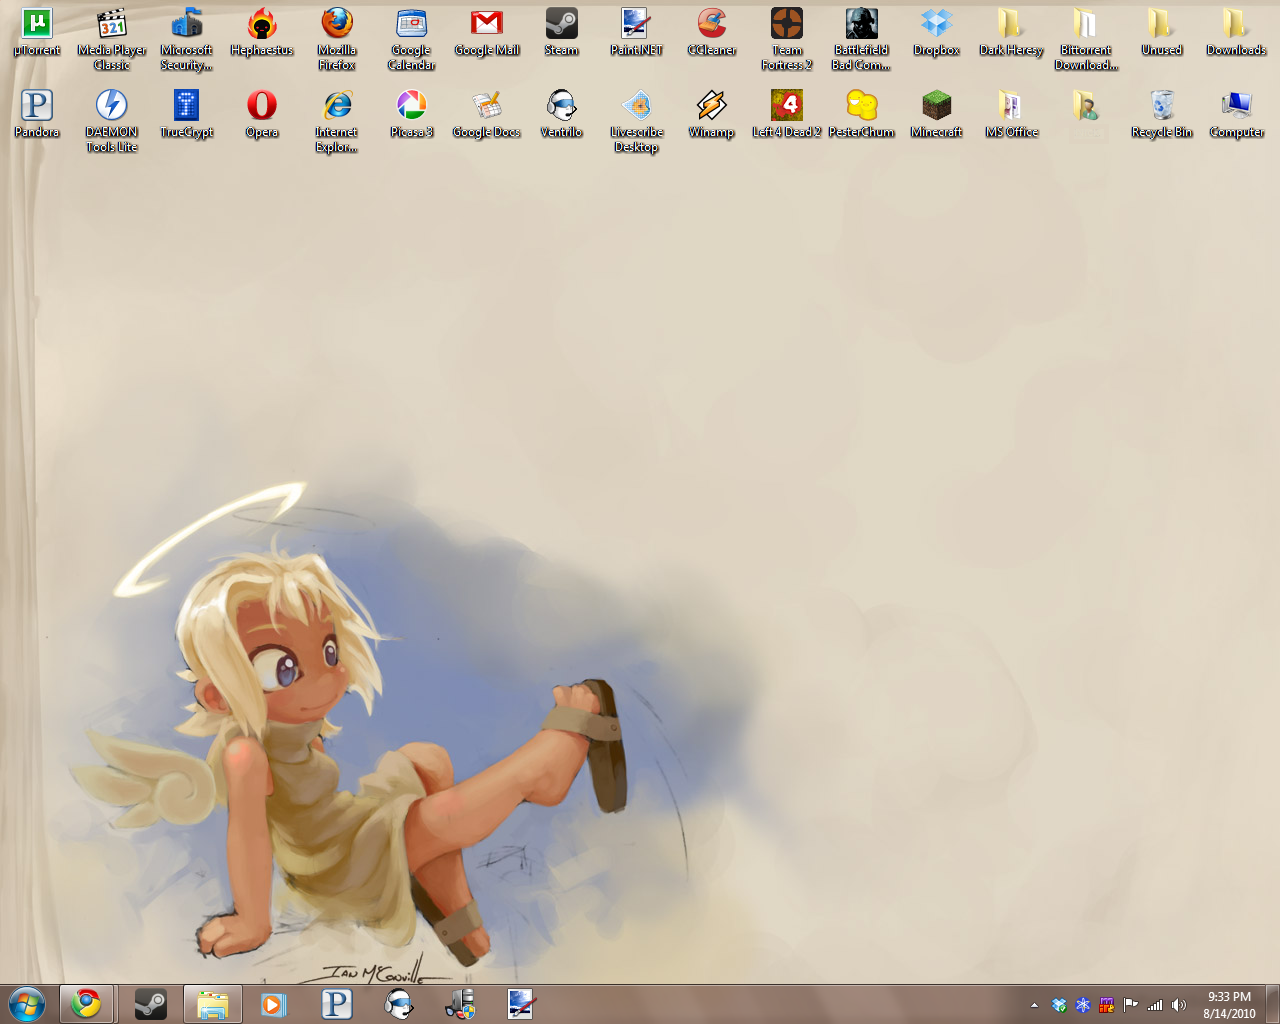
Task: Select the Winamp desktop icon
Action: [x=711, y=106]
